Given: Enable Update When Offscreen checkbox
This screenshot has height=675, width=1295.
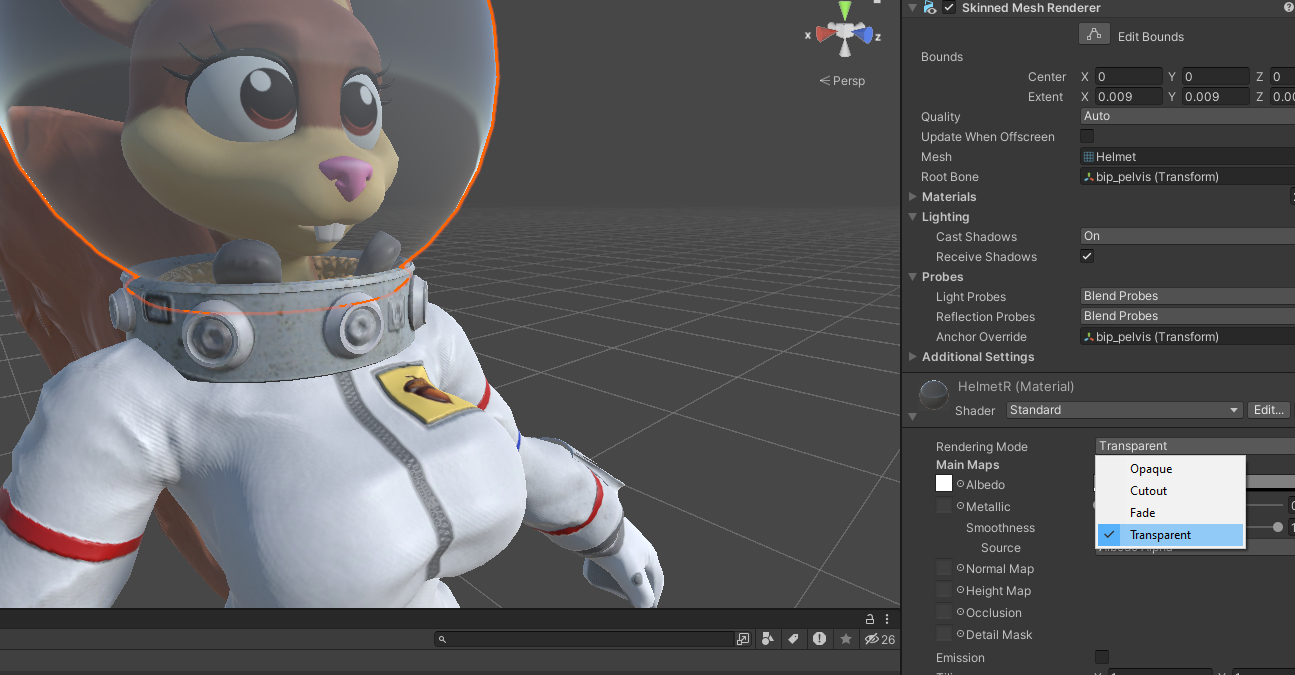Looking at the screenshot, I should pyautogui.click(x=1087, y=136).
